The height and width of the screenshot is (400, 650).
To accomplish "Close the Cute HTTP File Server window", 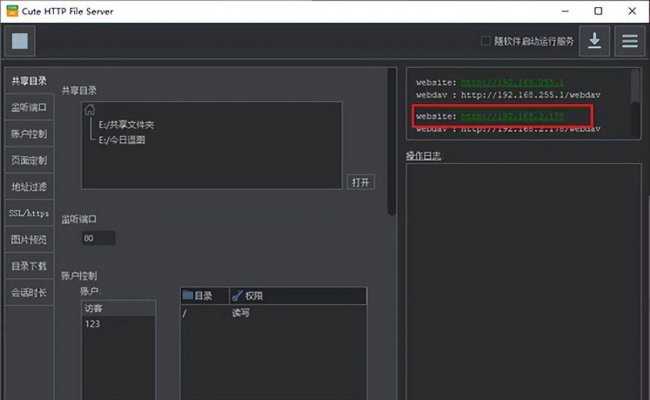I will coord(632,11).
